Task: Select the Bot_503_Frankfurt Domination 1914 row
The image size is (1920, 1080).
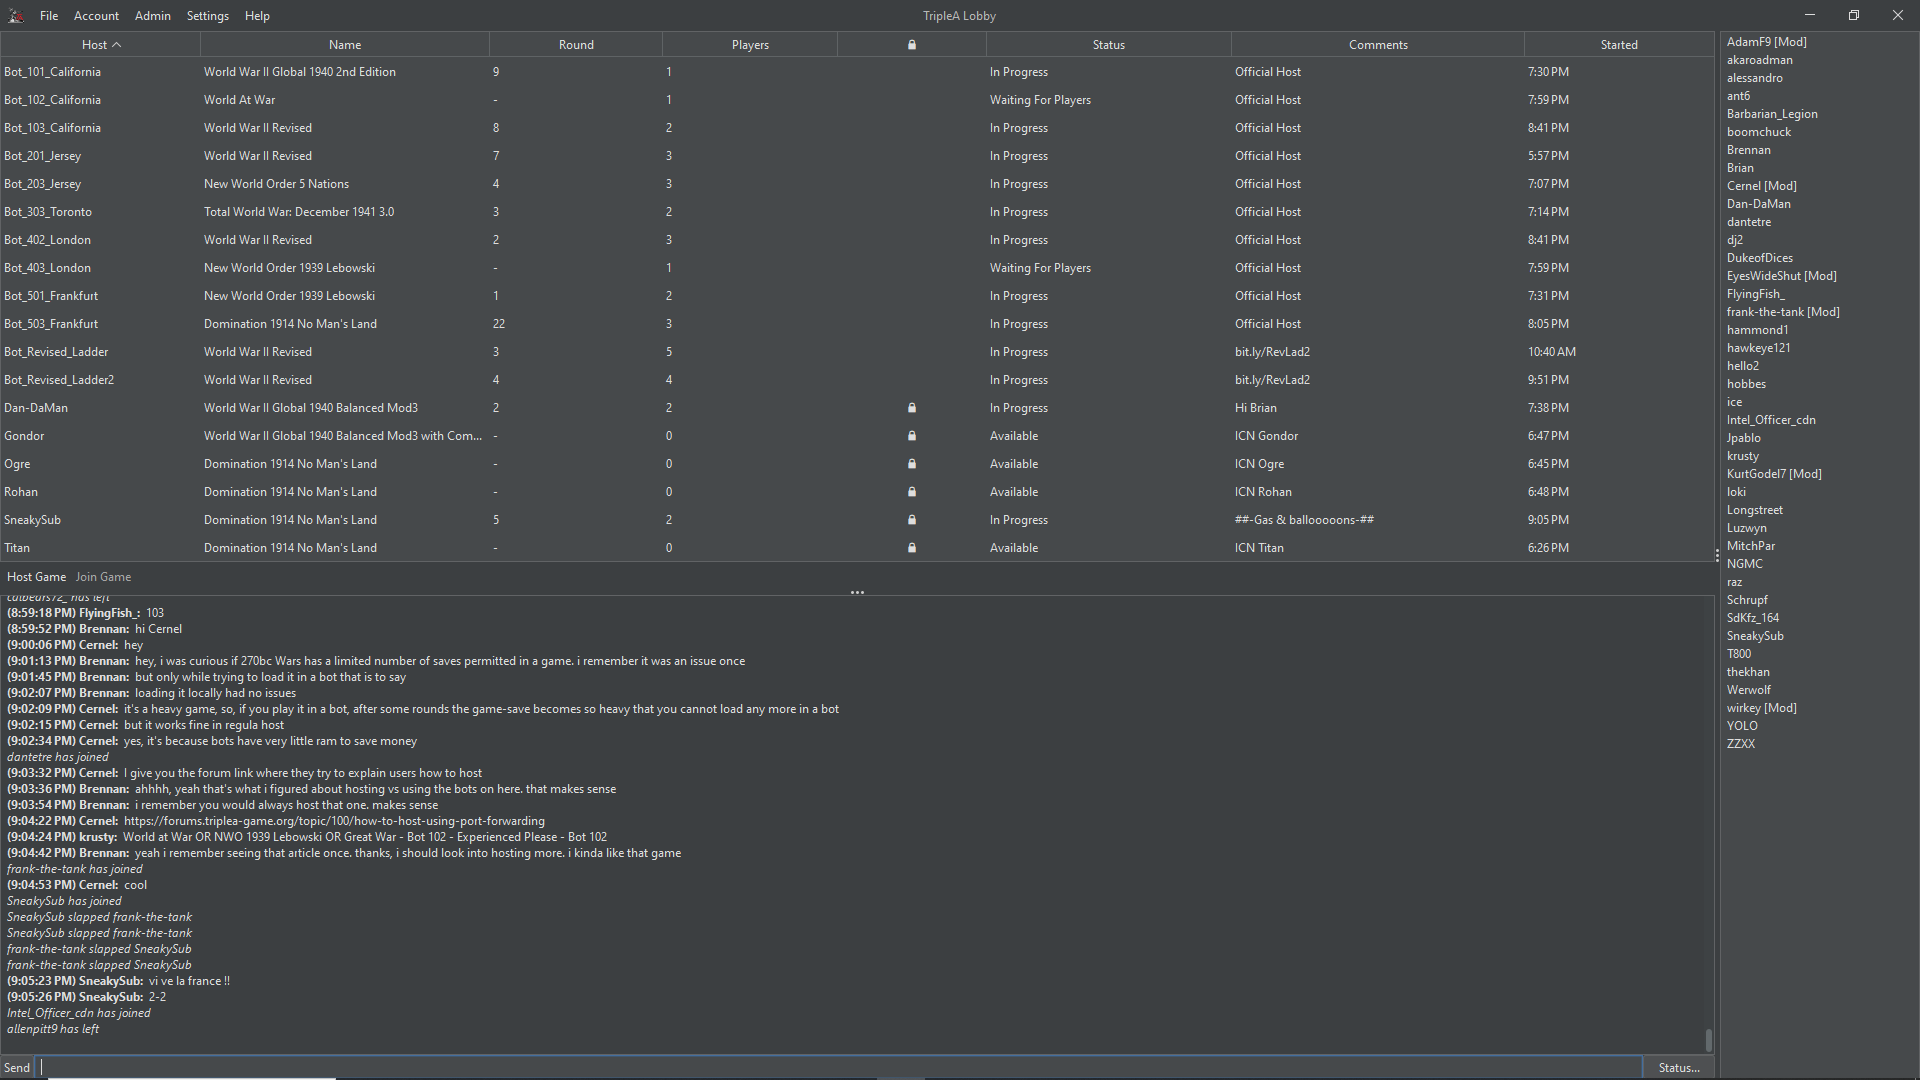Action: coord(857,324)
